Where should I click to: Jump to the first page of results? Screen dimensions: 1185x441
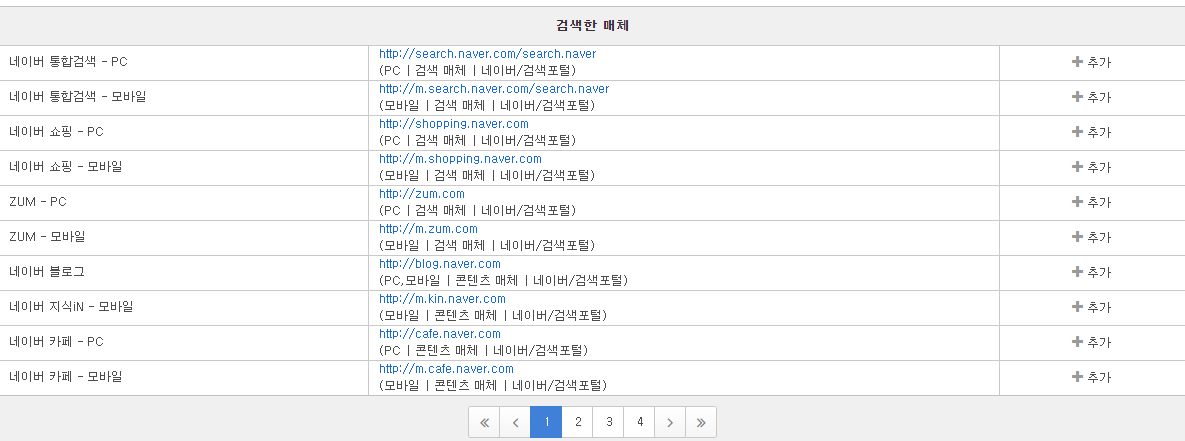(x=484, y=422)
